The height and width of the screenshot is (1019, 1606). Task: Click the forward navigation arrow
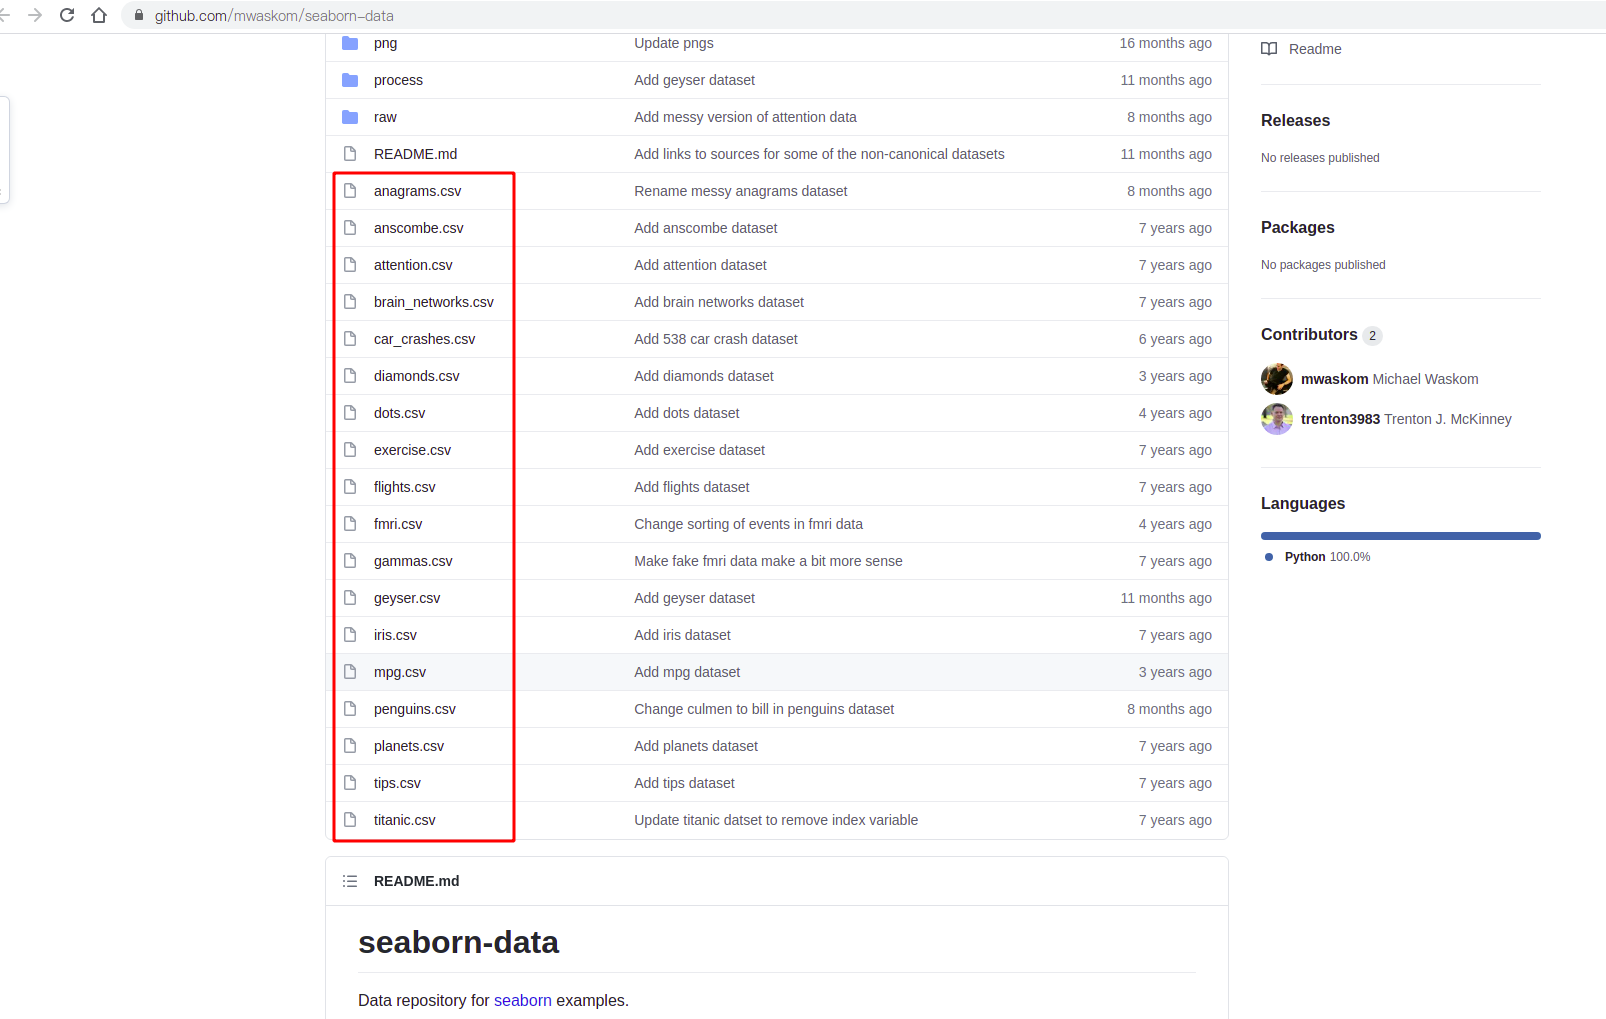[35, 15]
